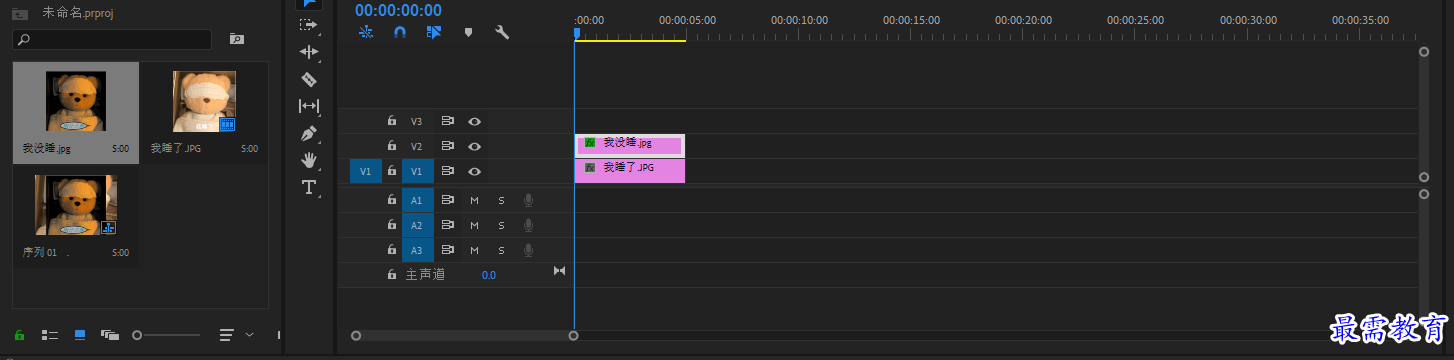Select the Ripple Edit tool

(x=309, y=51)
